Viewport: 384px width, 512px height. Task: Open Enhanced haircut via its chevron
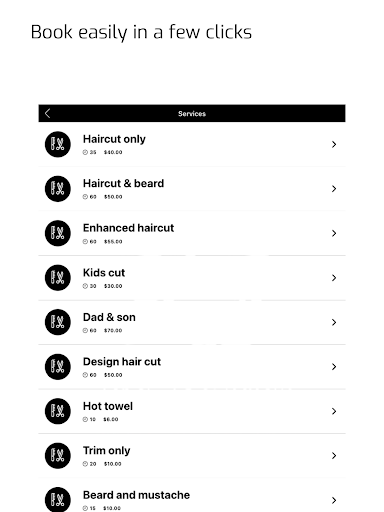(x=334, y=233)
